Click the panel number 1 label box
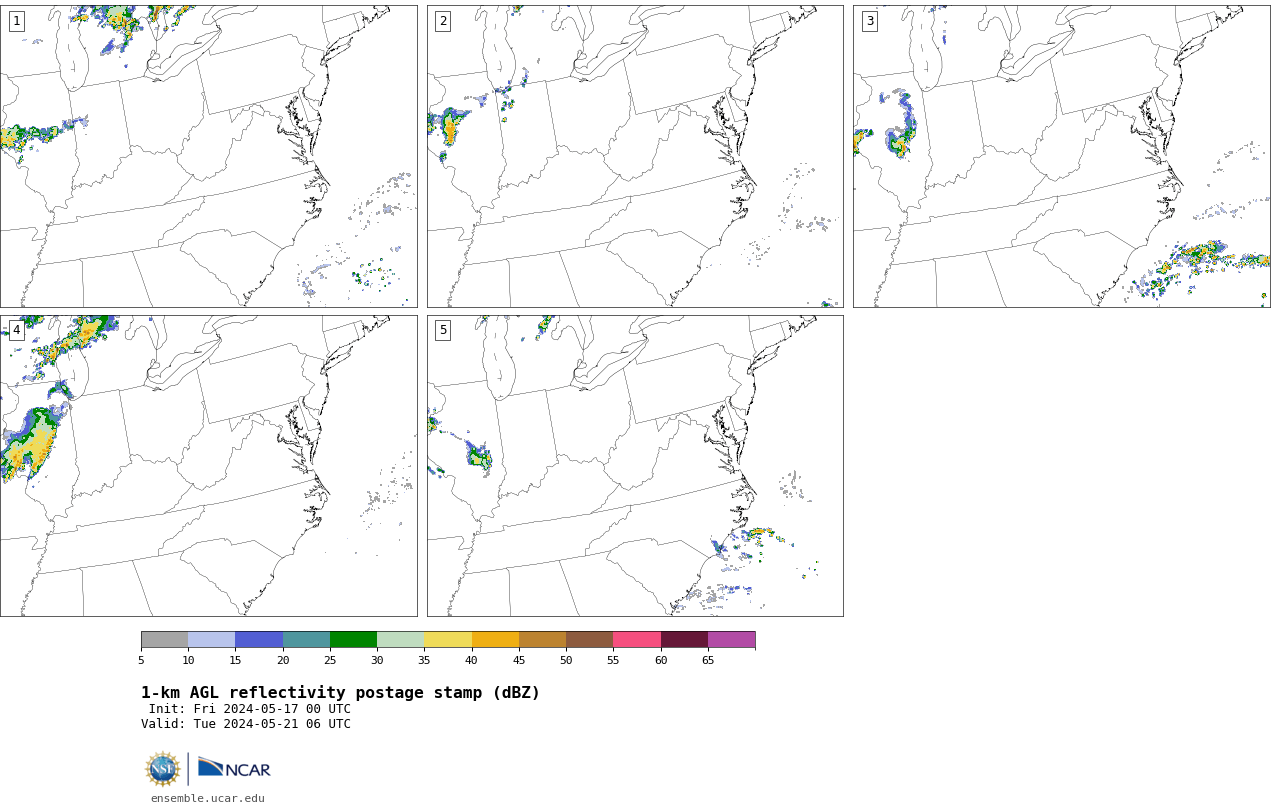This screenshot has width=1280, height=809. click(x=16, y=21)
